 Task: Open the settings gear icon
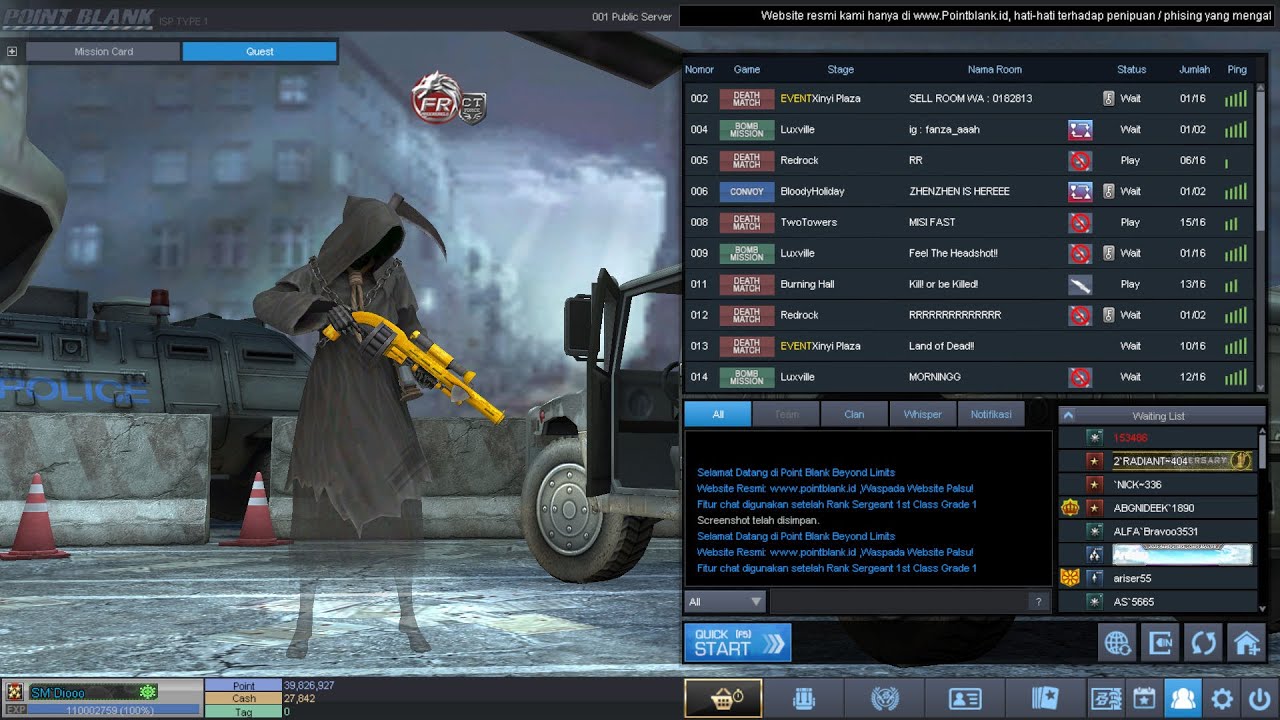click(x=1221, y=698)
